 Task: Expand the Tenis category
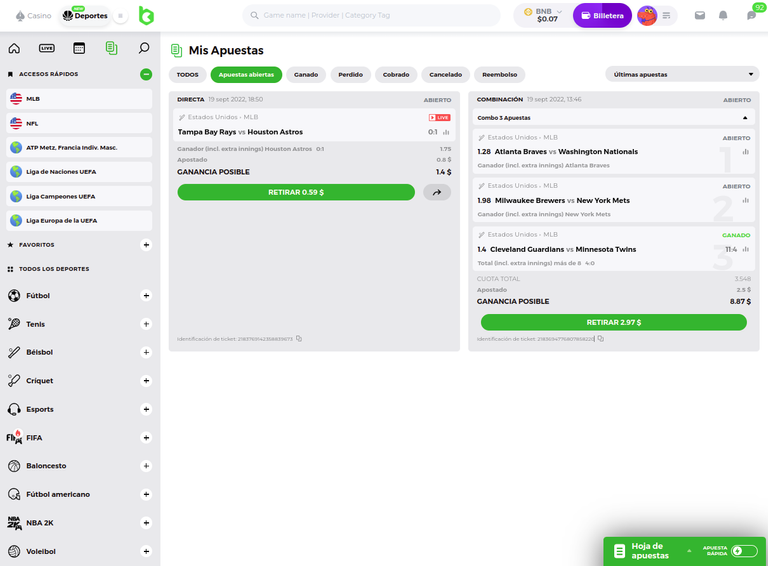(x=146, y=324)
